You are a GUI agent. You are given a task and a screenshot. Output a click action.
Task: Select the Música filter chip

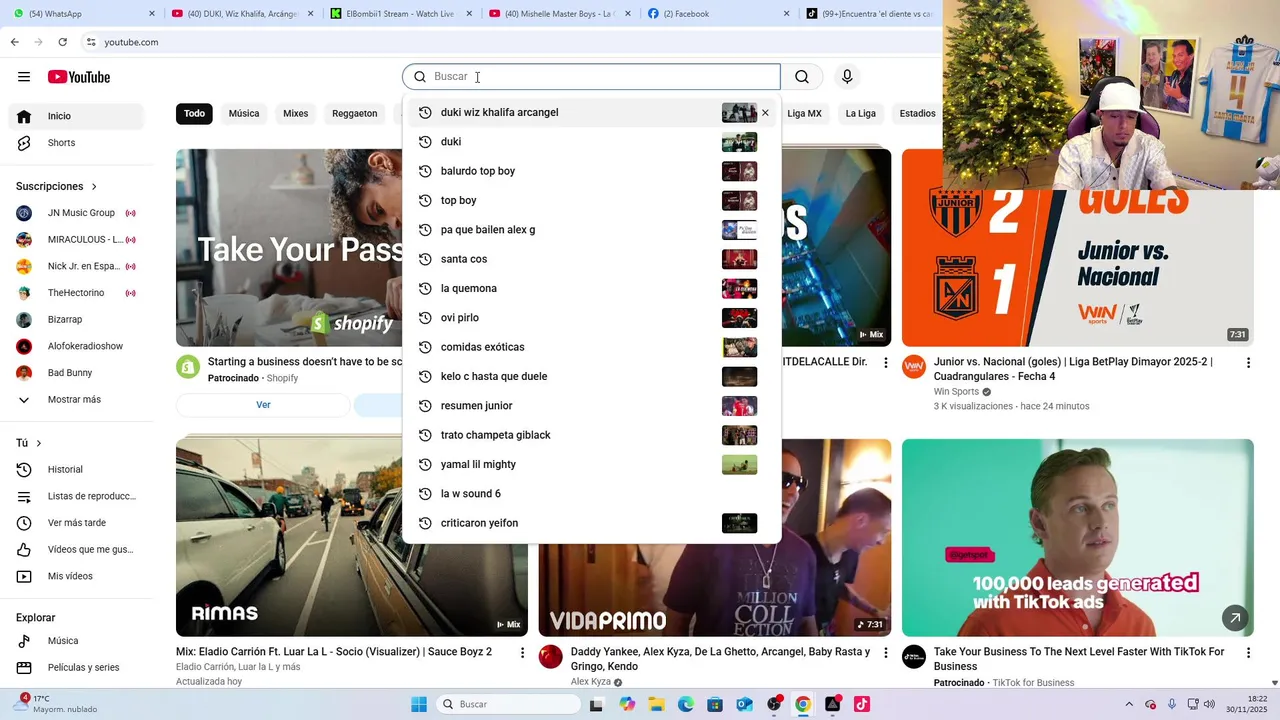244,114
